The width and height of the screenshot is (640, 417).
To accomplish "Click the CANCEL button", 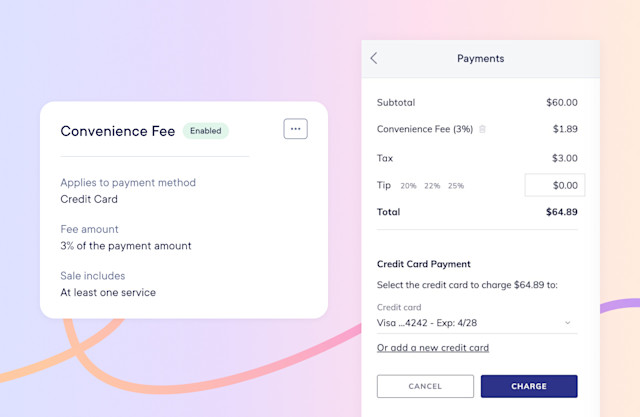I will [x=425, y=386].
